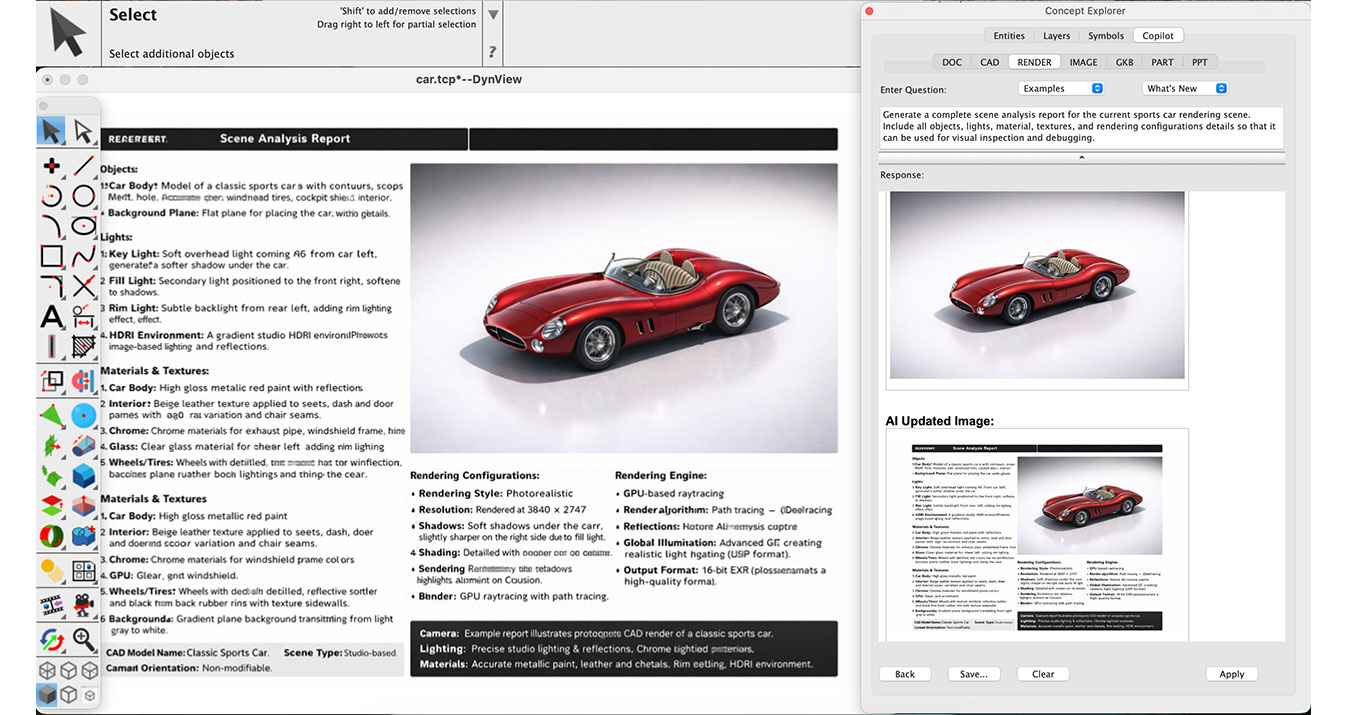The height and width of the screenshot is (715, 1347).
Task: Pick the red Point tool
Action: (51, 165)
